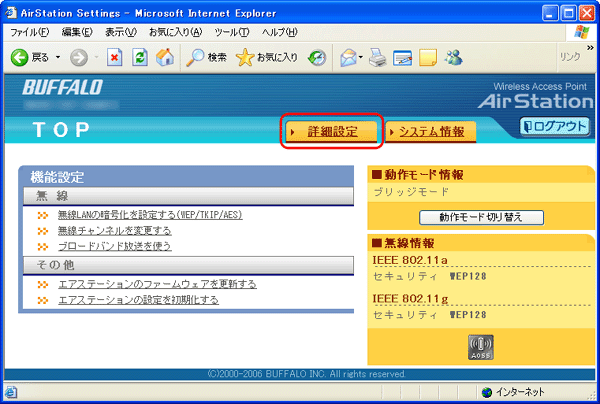This screenshot has width=600, height=404.
Task: Click the インターネット zone globe icon
Action: (x=487, y=392)
